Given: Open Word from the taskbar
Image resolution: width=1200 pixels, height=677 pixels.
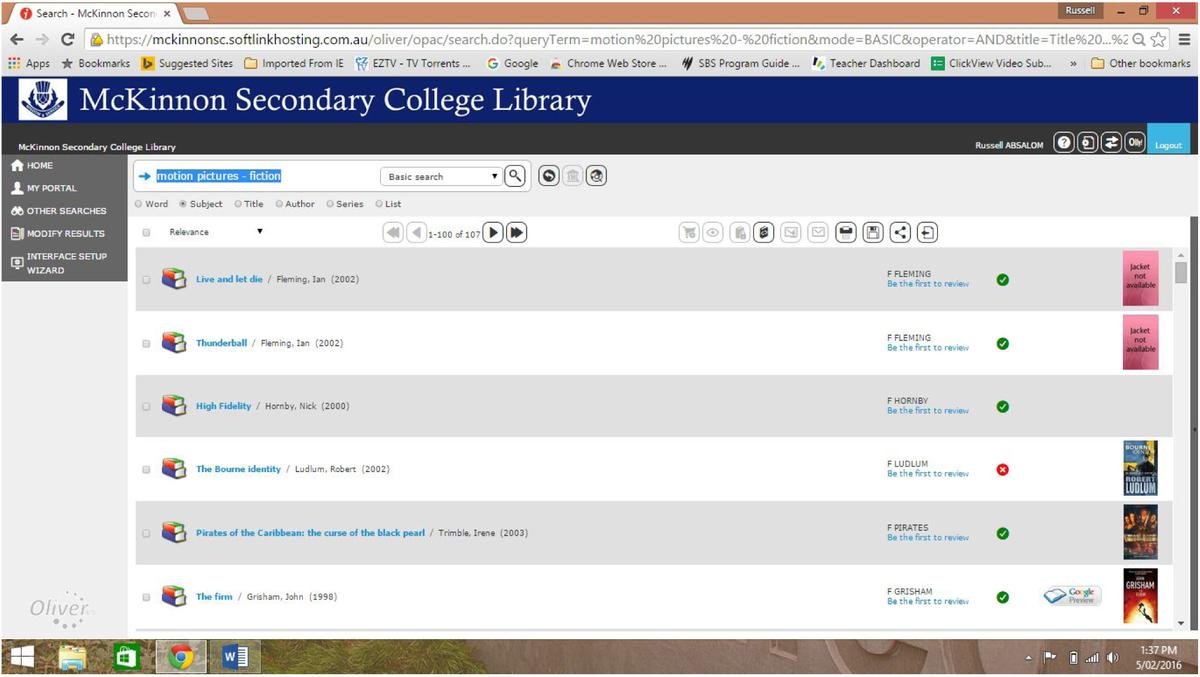Looking at the screenshot, I should (235, 657).
